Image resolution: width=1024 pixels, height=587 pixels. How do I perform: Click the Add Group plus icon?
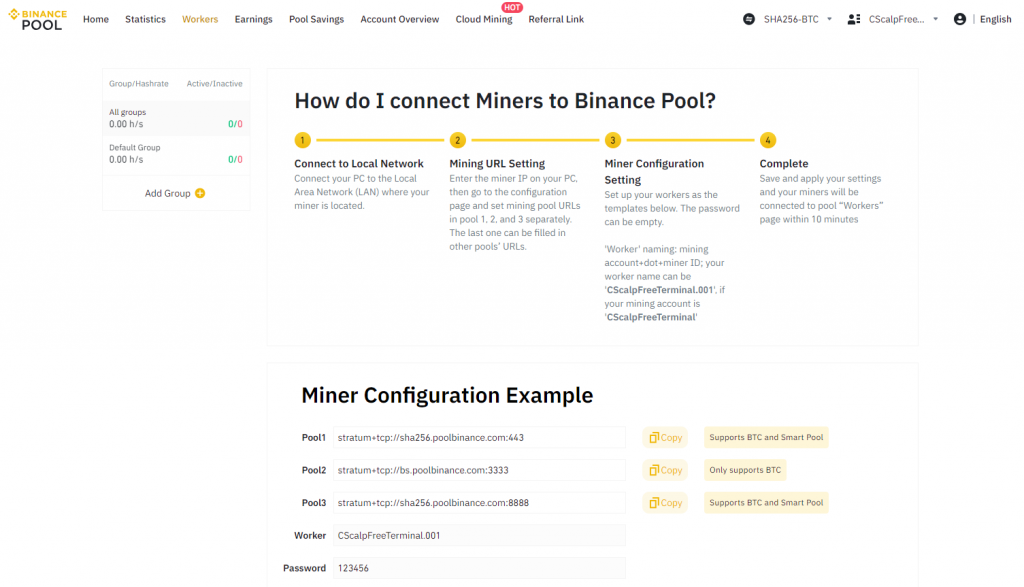pos(201,192)
